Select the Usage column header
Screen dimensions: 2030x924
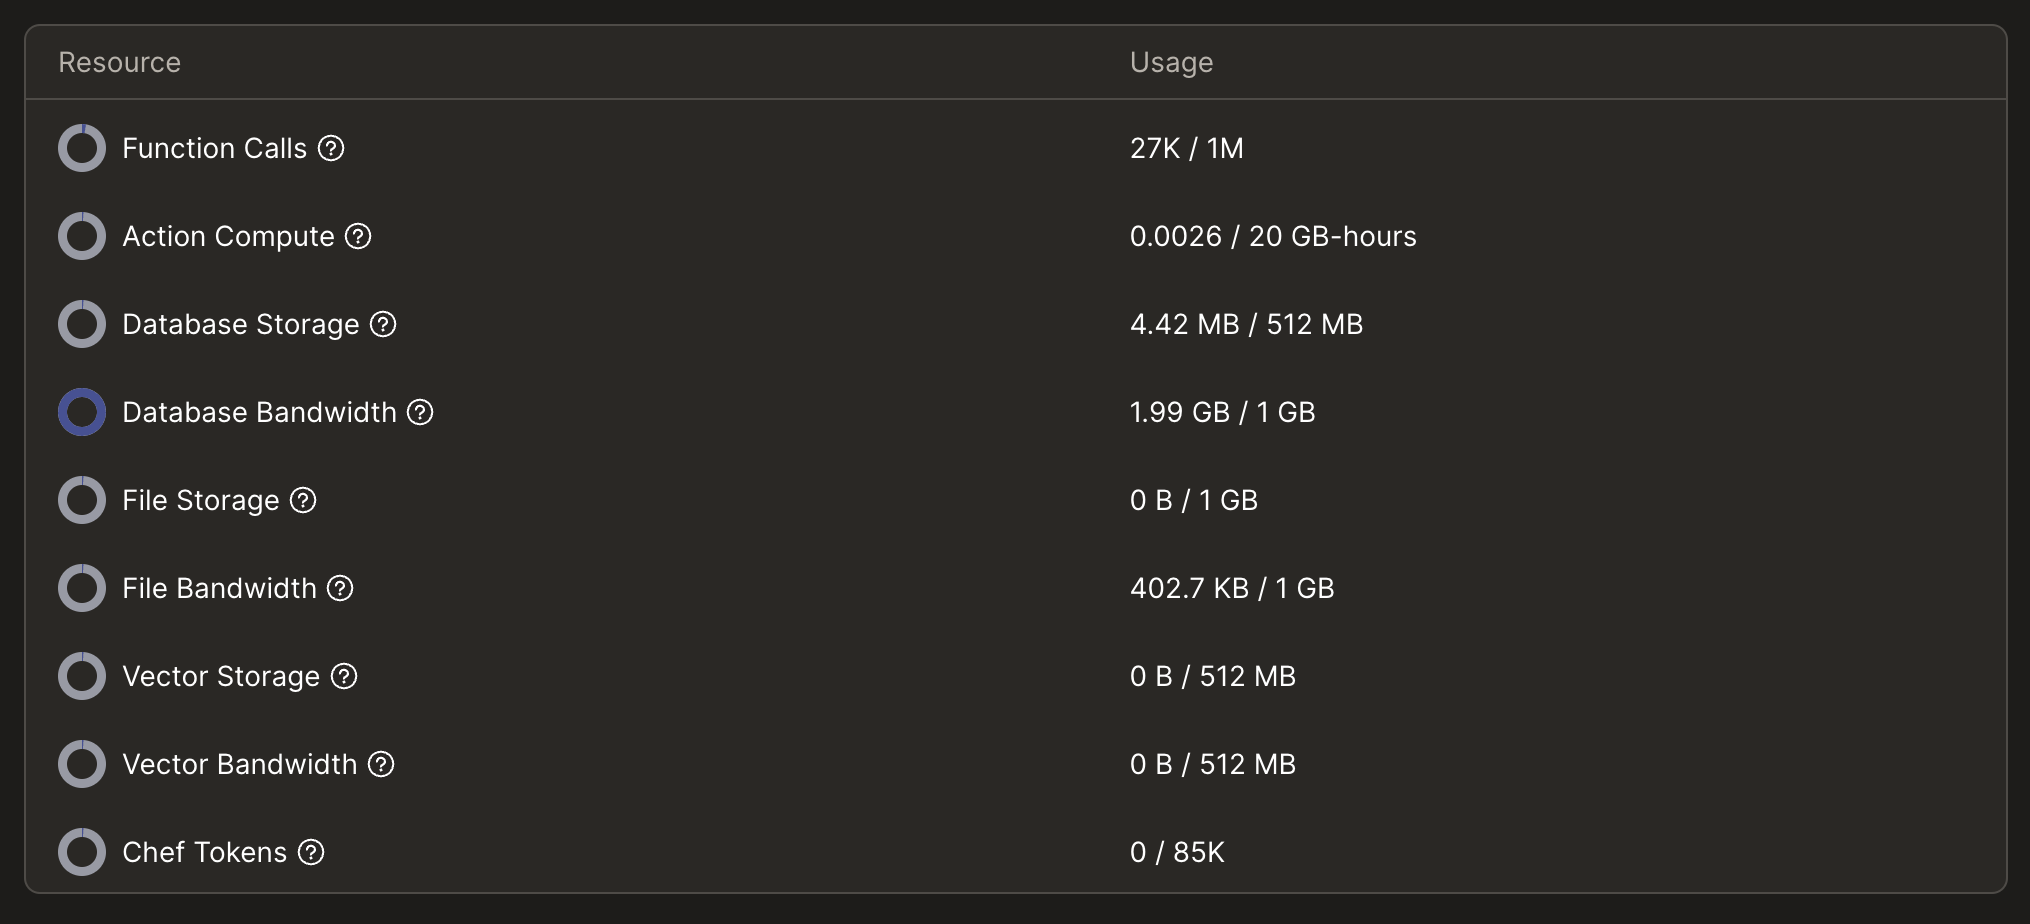tap(1171, 62)
